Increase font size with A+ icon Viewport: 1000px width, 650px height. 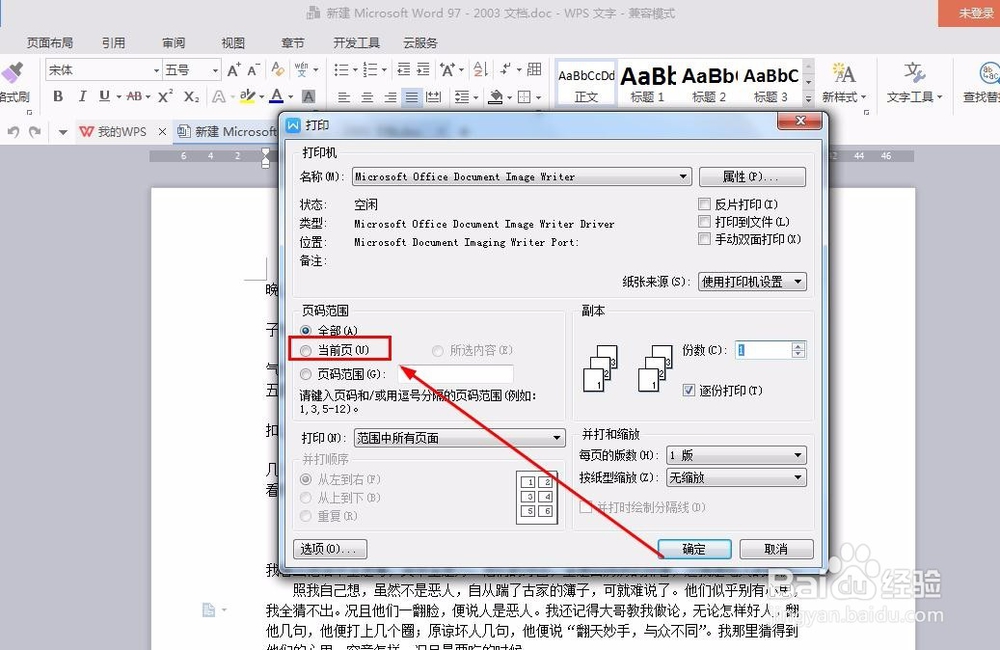pyautogui.click(x=234, y=70)
